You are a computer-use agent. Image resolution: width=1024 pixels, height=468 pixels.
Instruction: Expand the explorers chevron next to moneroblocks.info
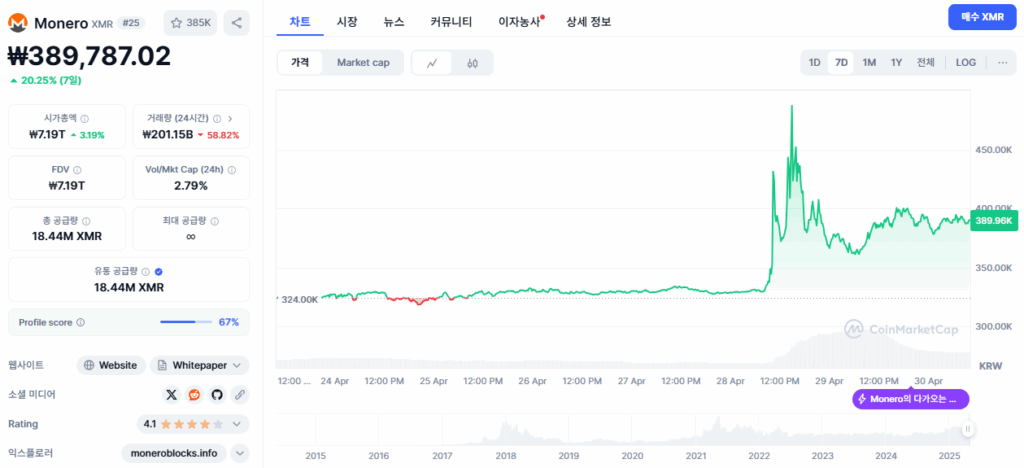pyautogui.click(x=240, y=453)
